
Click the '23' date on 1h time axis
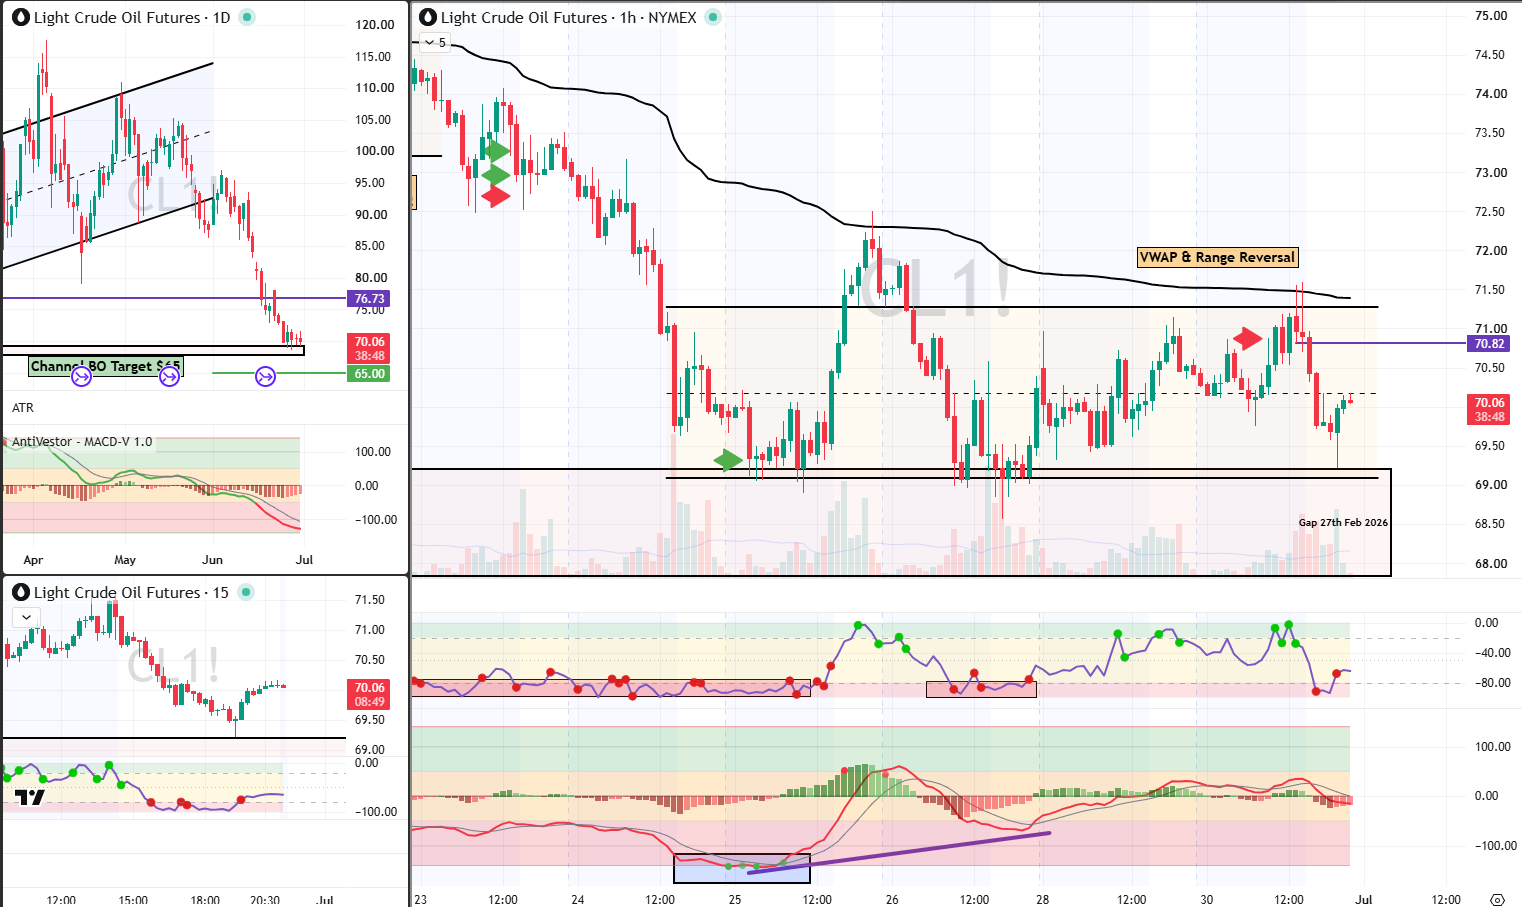coord(420,899)
